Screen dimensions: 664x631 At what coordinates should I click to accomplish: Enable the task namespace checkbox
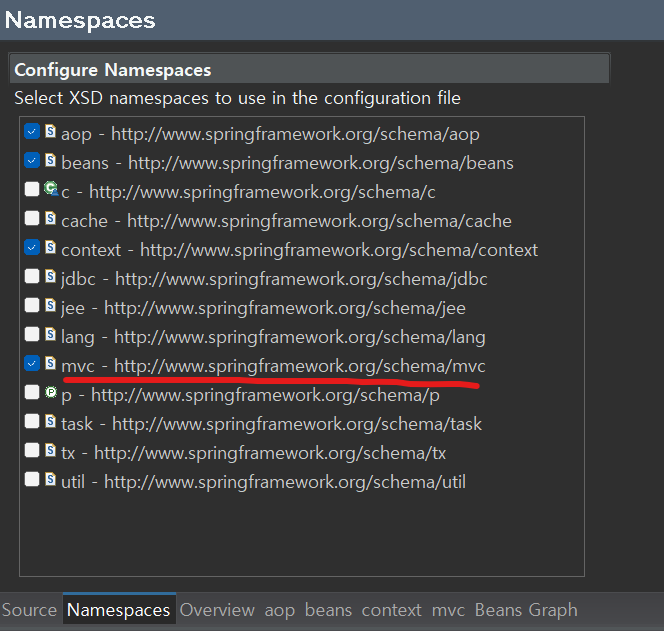32,421
